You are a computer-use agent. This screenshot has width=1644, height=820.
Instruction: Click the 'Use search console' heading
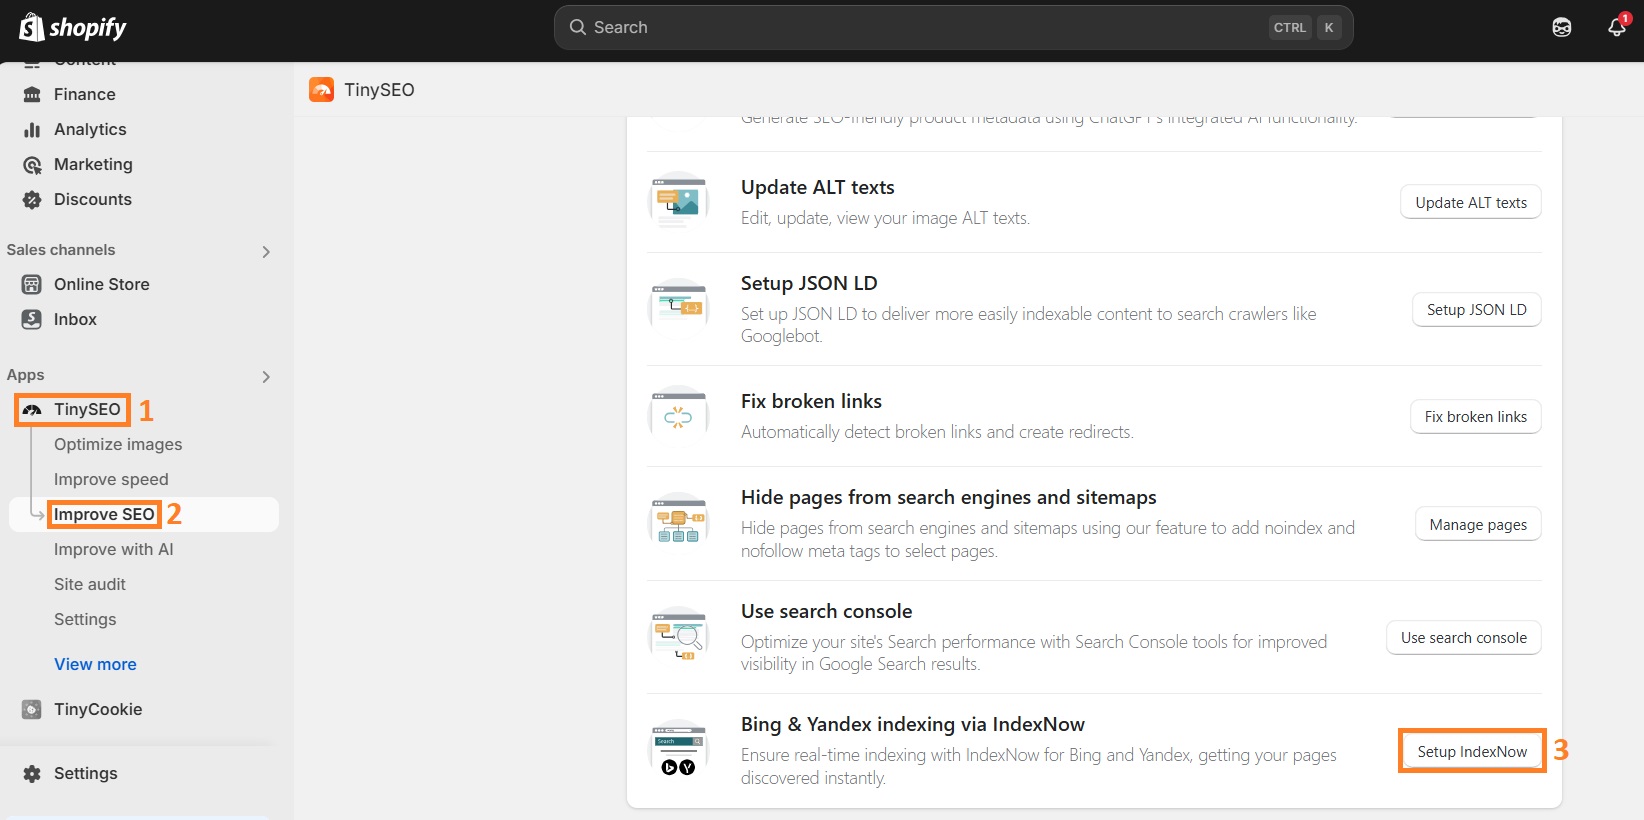(827, 611)
